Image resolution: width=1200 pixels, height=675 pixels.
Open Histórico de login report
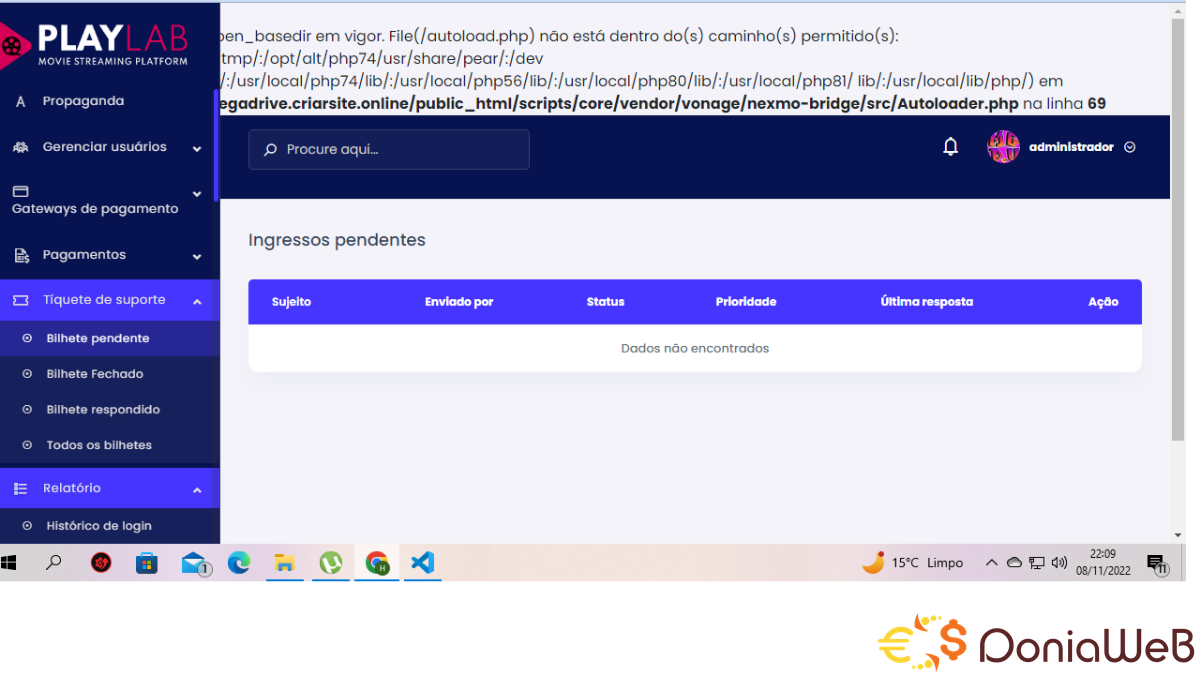click(99, 526)
